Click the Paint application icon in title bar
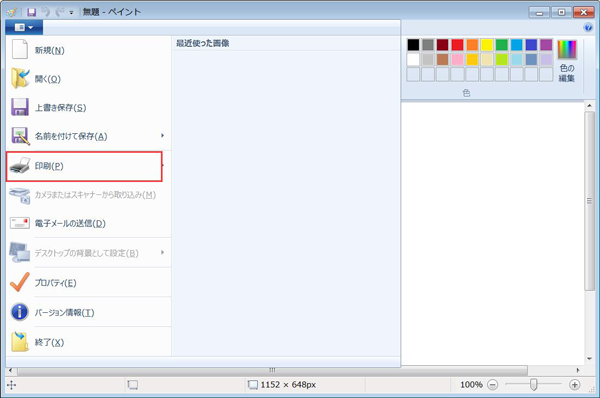The height and width of the screenshot is (398, 600). click(12, 12)
